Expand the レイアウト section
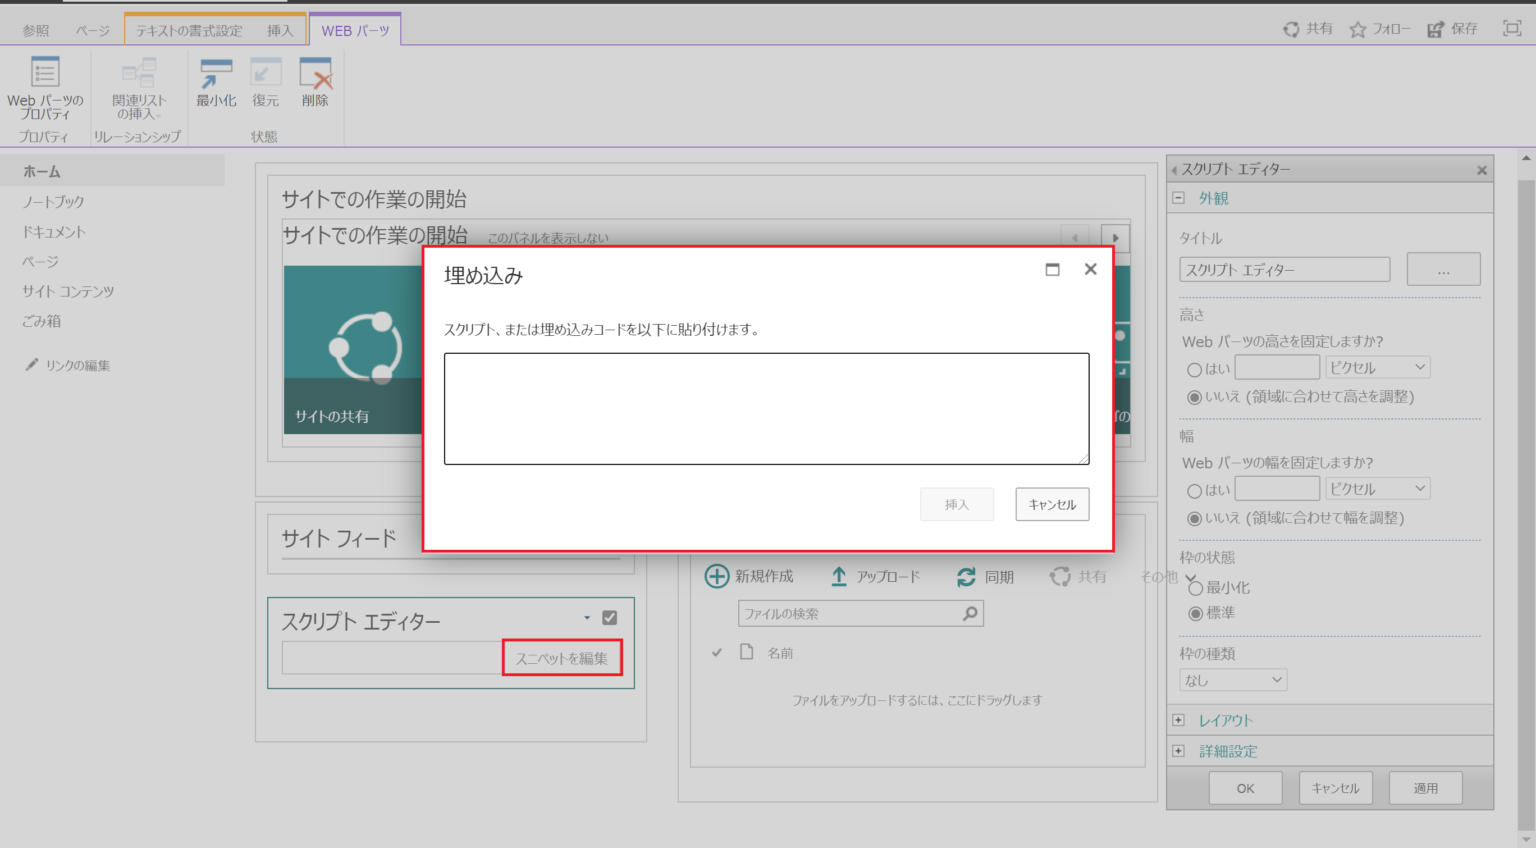The width and height of the screenshot is (1536, 848). click(x=1179, y=720)
